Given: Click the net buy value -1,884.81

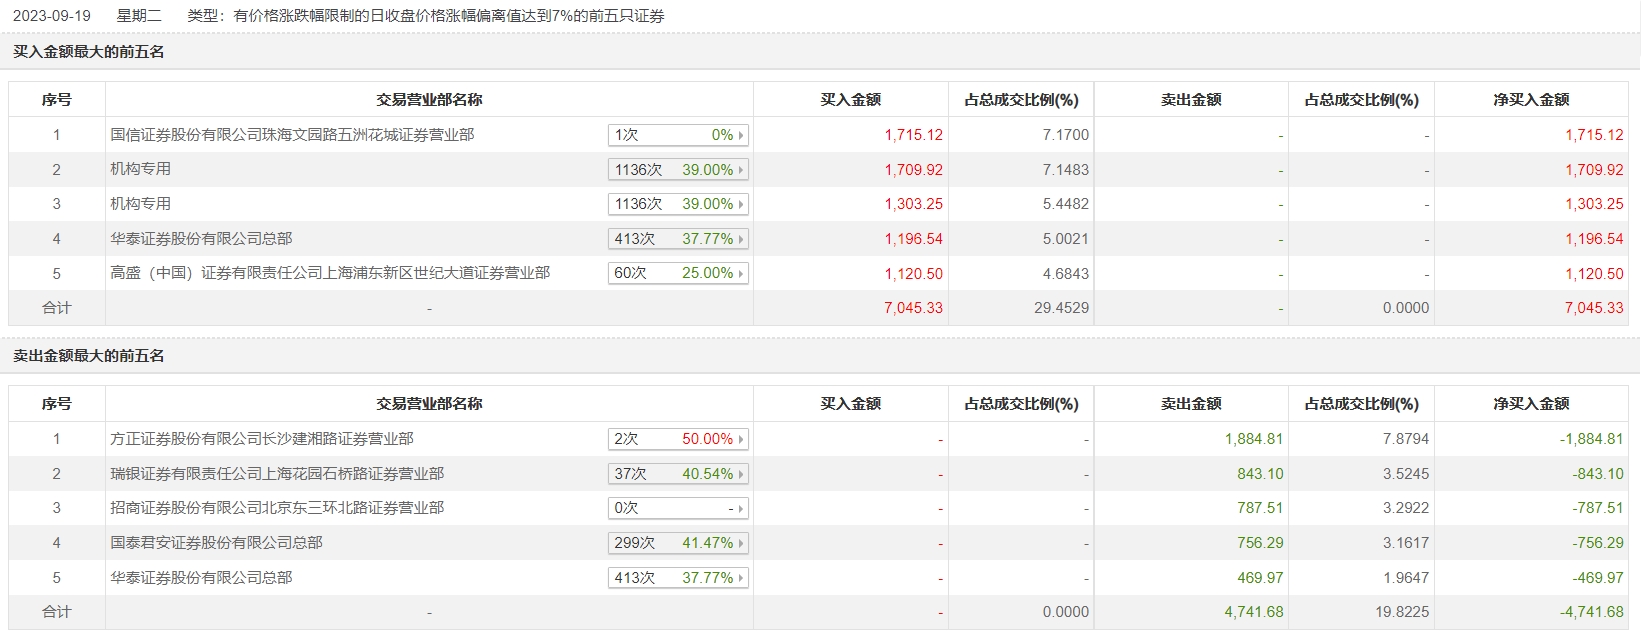Looking at the screenshot, I should click(1592, 439).
